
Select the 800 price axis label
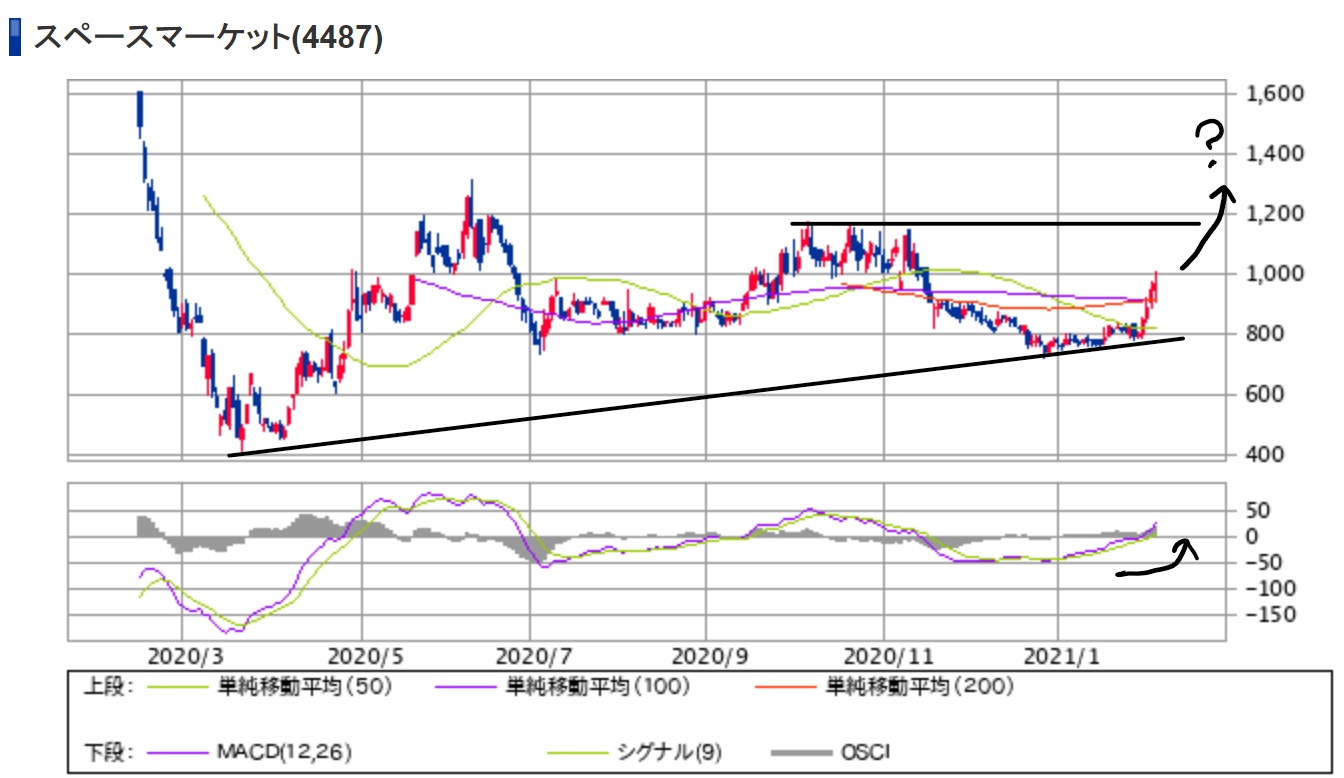click(1262, 334)
